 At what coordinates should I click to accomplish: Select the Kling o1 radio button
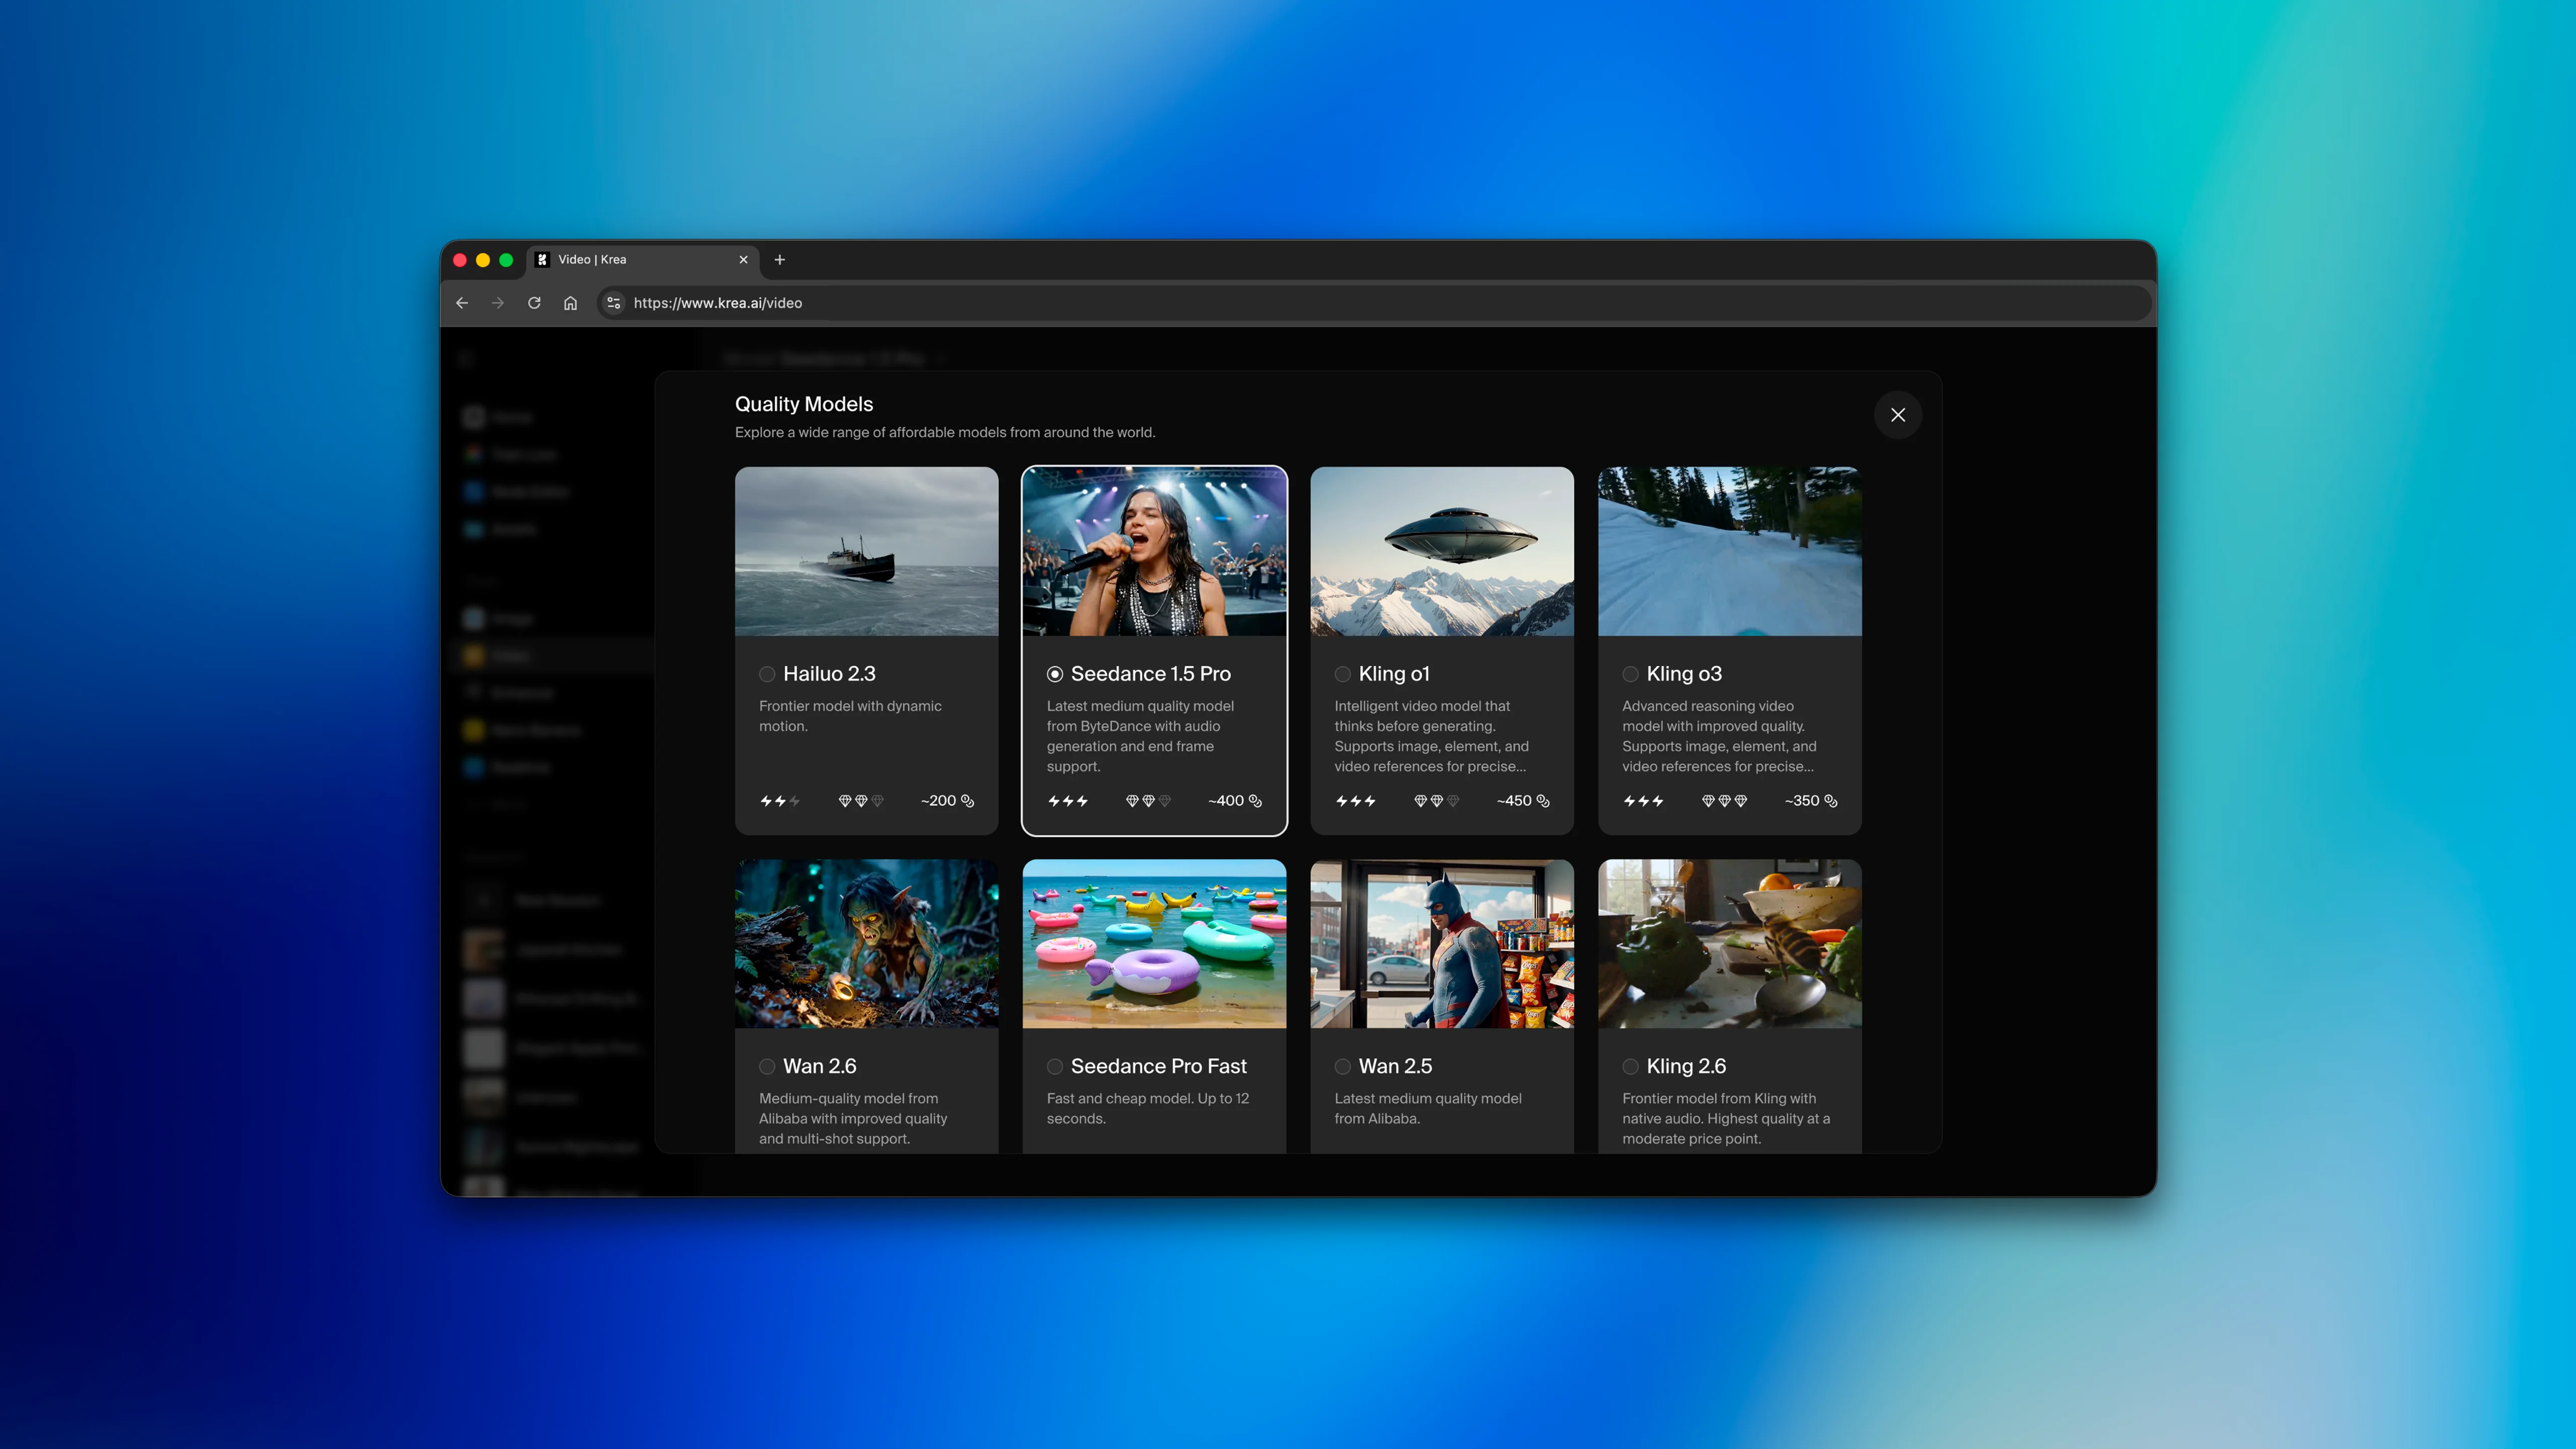click(x=1342, y=674)
